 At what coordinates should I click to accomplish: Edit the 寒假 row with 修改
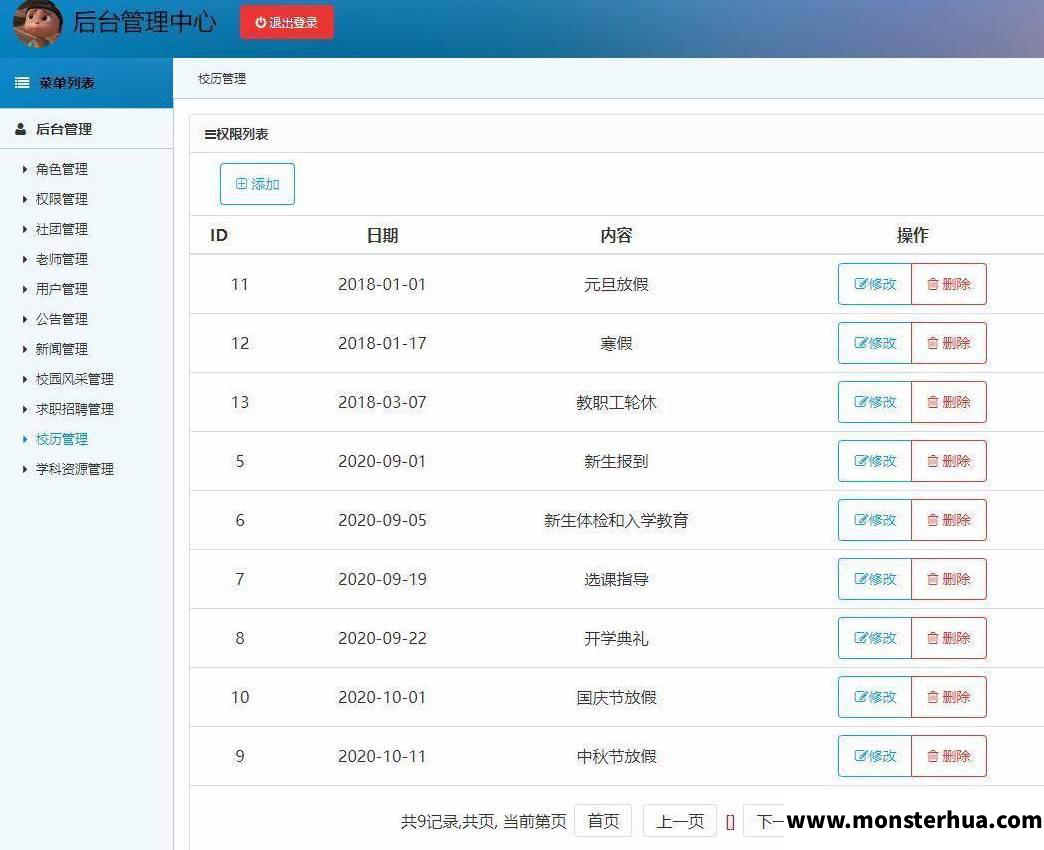pos(875,343)
